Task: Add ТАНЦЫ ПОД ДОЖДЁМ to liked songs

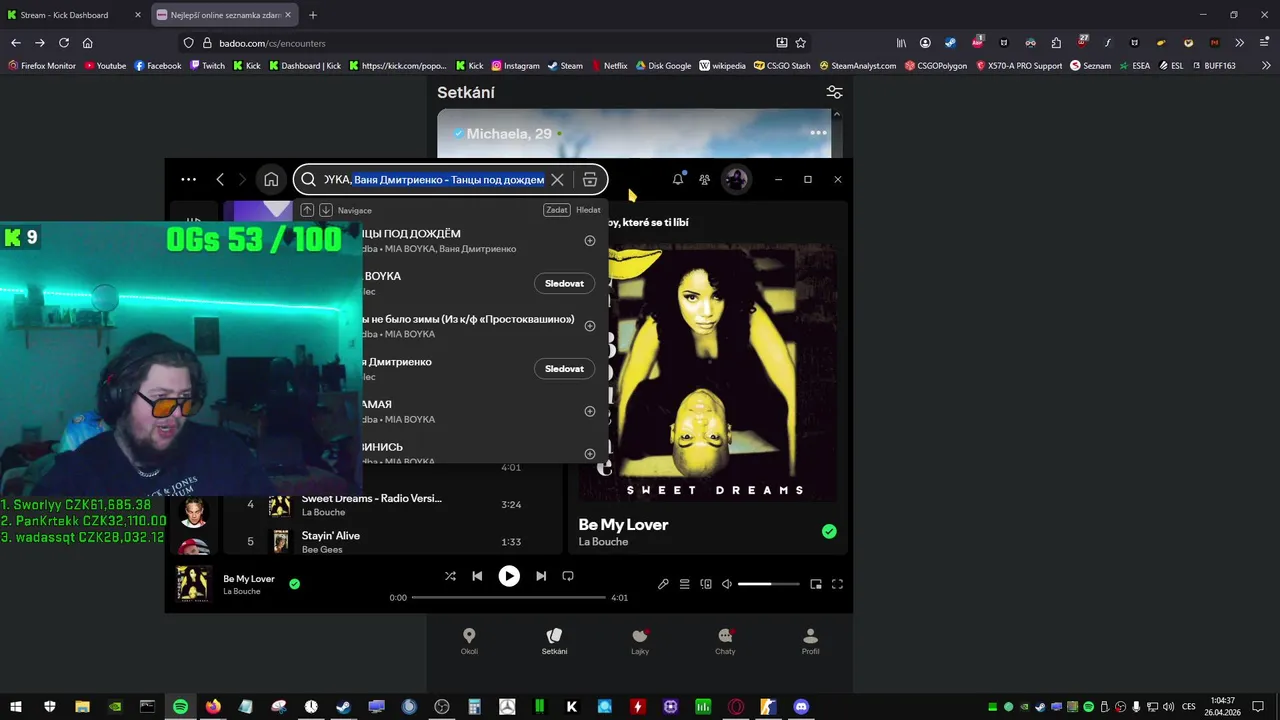Action: point(589,240)
